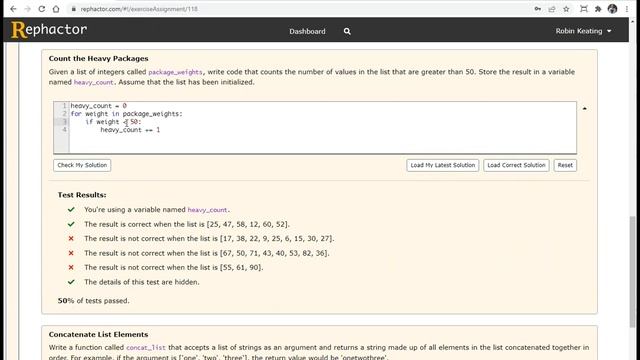Screen dimensions: 640x360
Task: Reset the code editor
Action: pyautogui.click(x=565, y=165)
